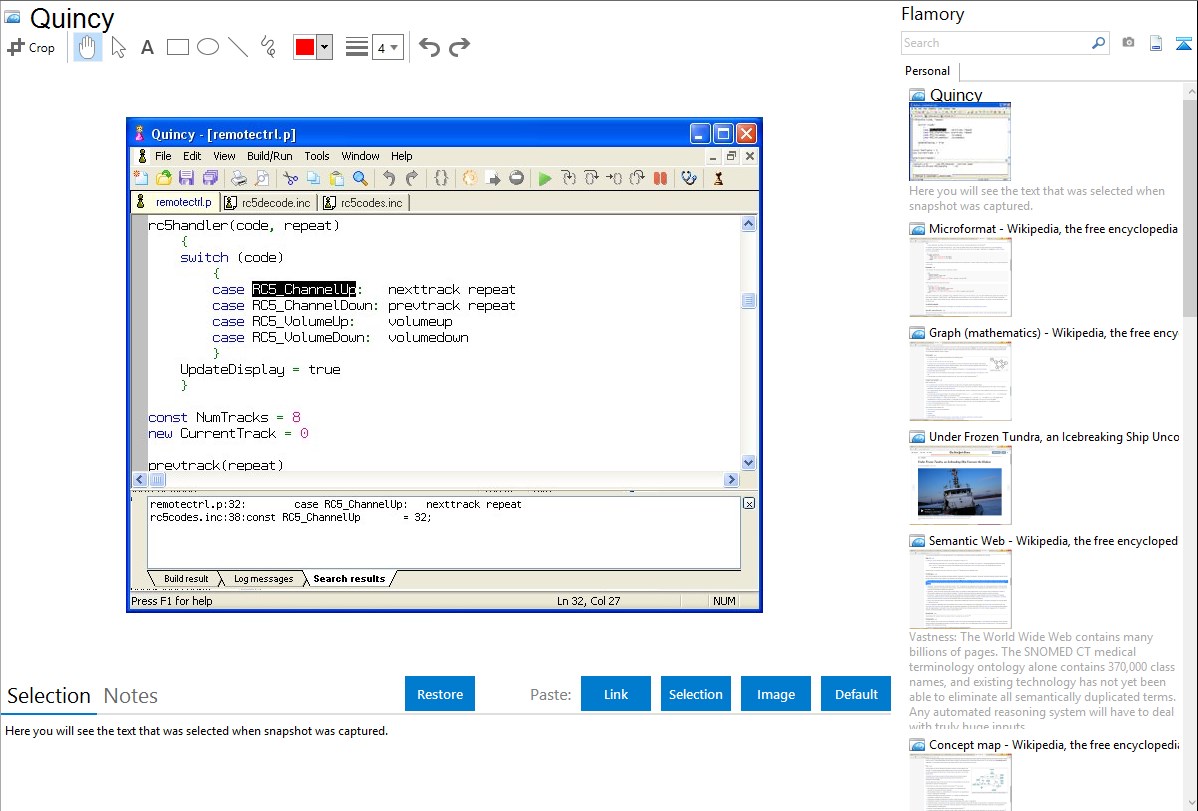Switch to the Notes tab
Image resolution: width=1198 pixels, height=811 pixels.
(131, 696)
